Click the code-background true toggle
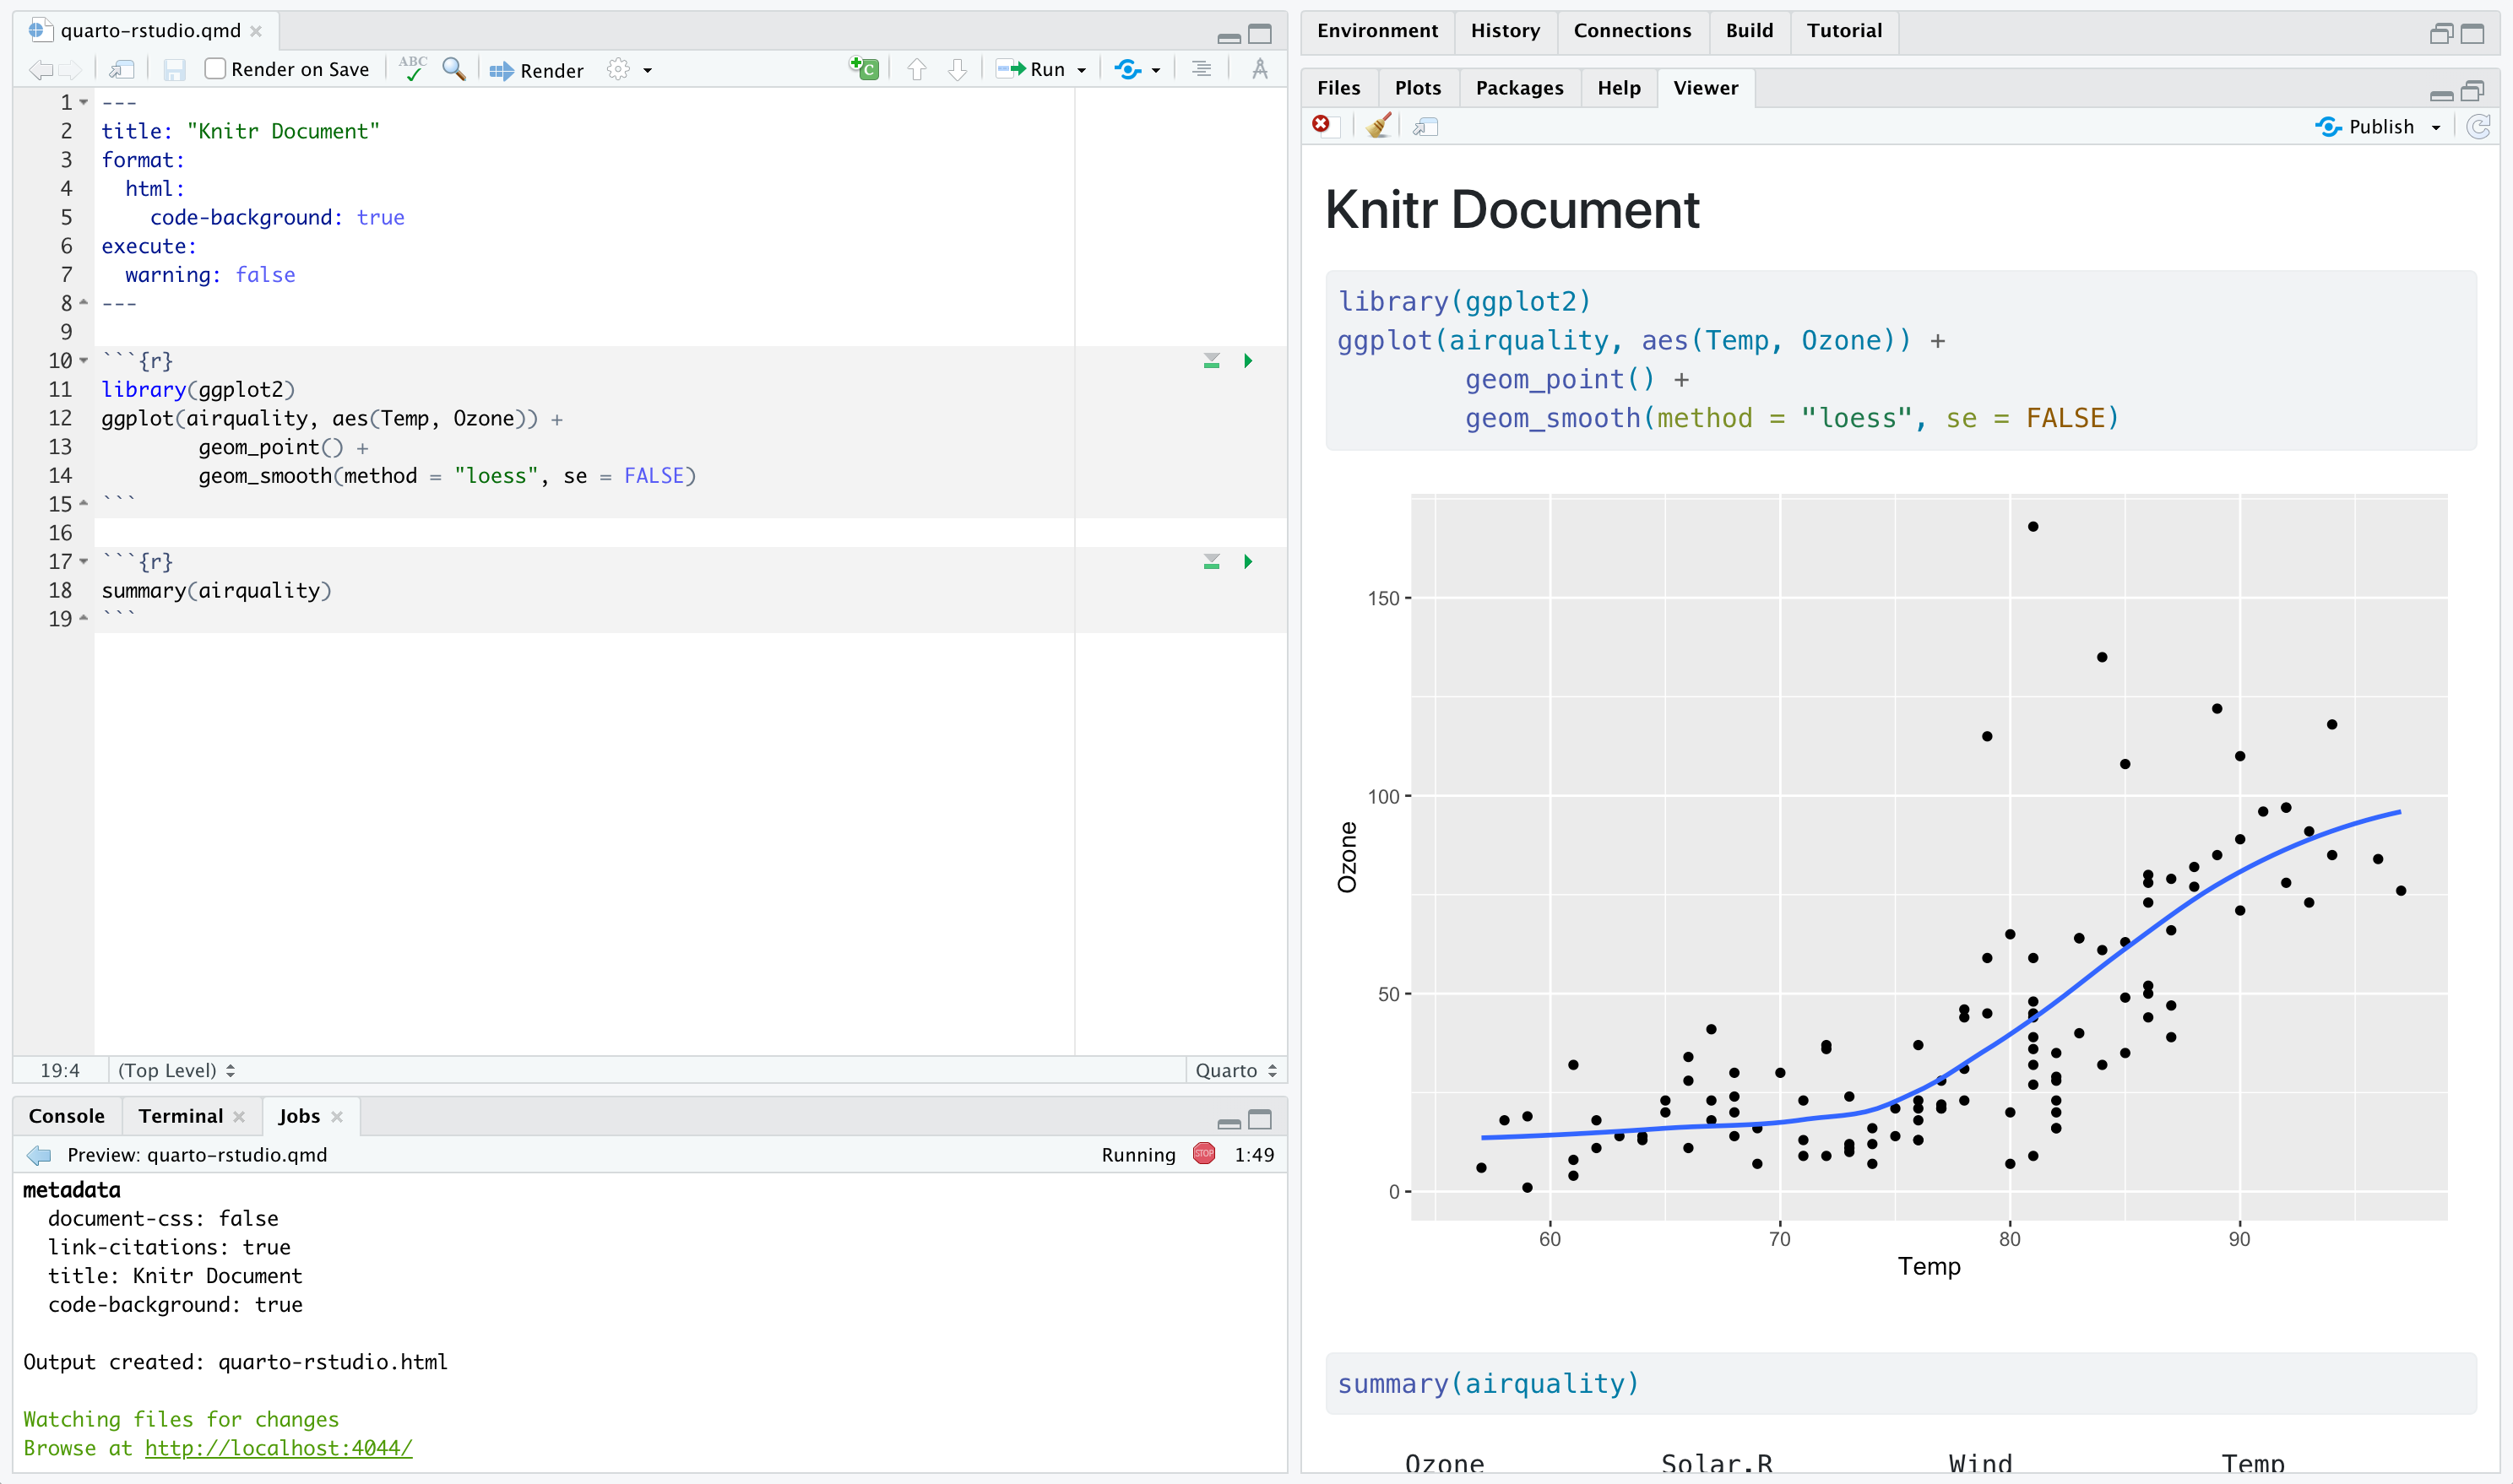Viewport: 2513px width, 1484px height. coord(380,217)
